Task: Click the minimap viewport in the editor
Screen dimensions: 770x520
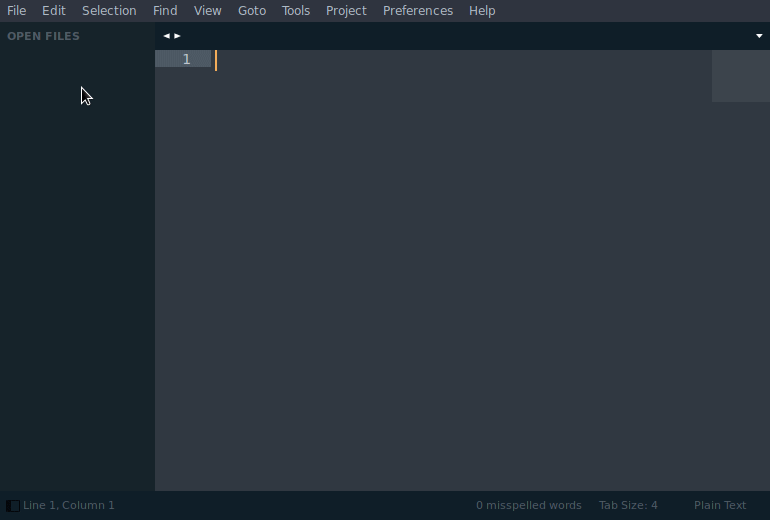Action: coord(740,76)
